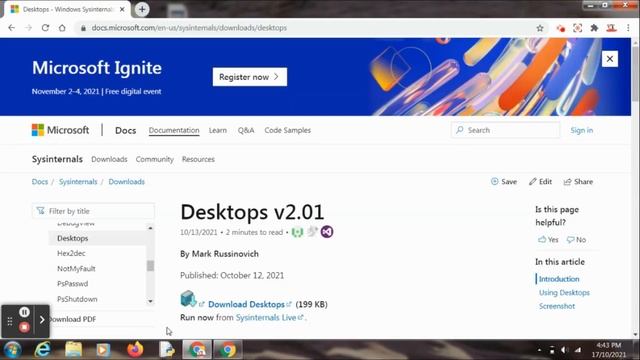Open a new browser tab
The image size is (640, 360).
point(142,9)
